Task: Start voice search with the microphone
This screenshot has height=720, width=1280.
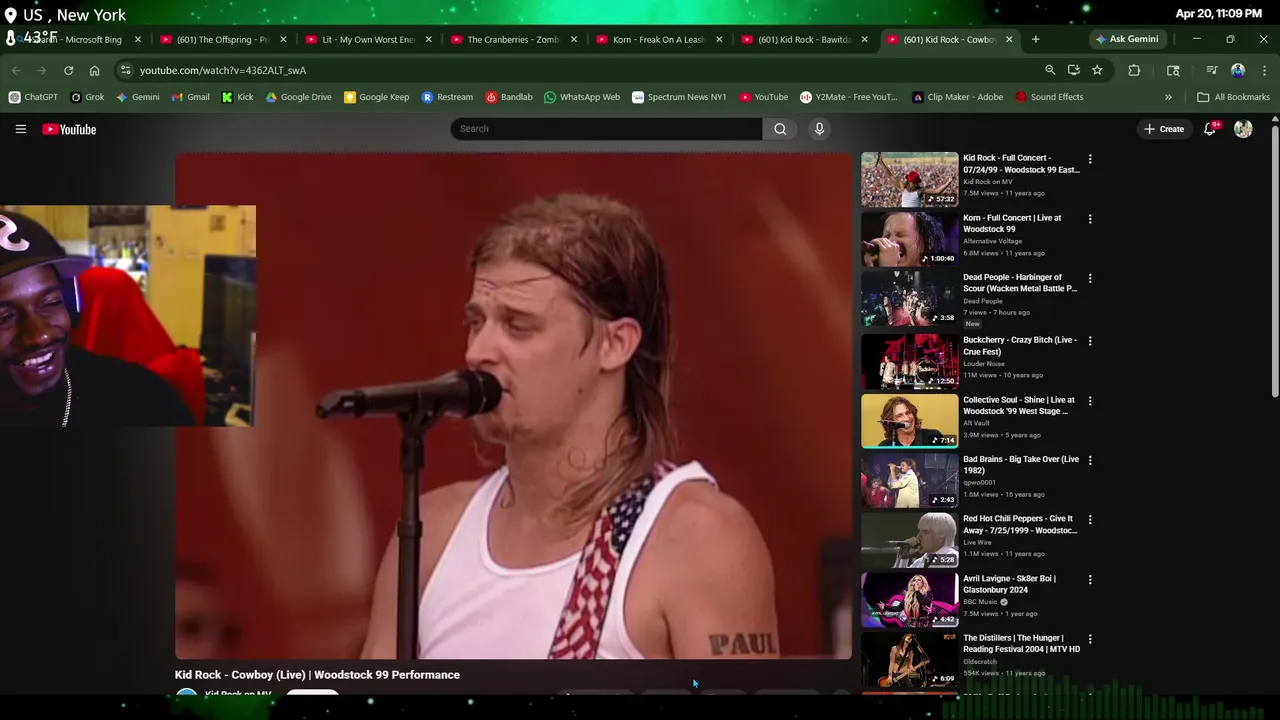Action: point(819,129)
